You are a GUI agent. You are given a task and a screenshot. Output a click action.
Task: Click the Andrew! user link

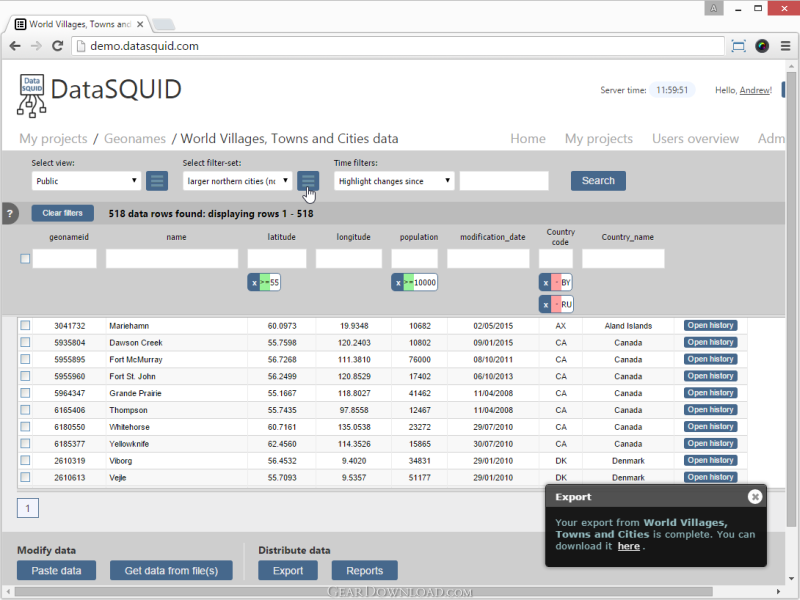pos(756,90)
